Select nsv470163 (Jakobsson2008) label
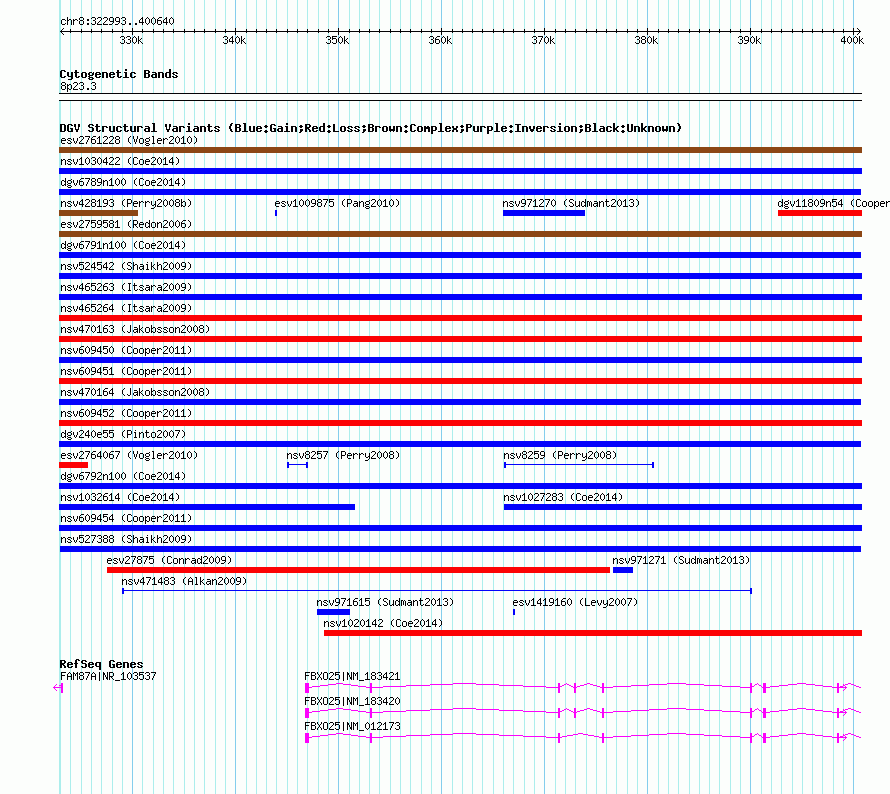Viewport: 890px width, 794px height. 135,329
